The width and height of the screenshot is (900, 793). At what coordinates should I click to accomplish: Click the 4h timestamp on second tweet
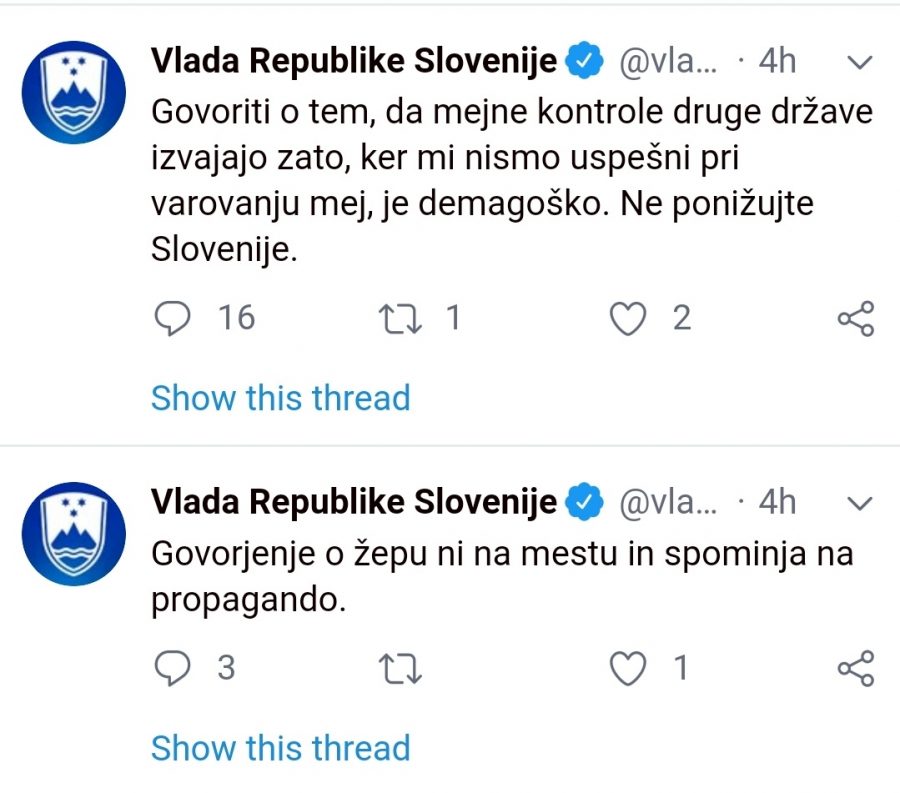tap(777, 502)
